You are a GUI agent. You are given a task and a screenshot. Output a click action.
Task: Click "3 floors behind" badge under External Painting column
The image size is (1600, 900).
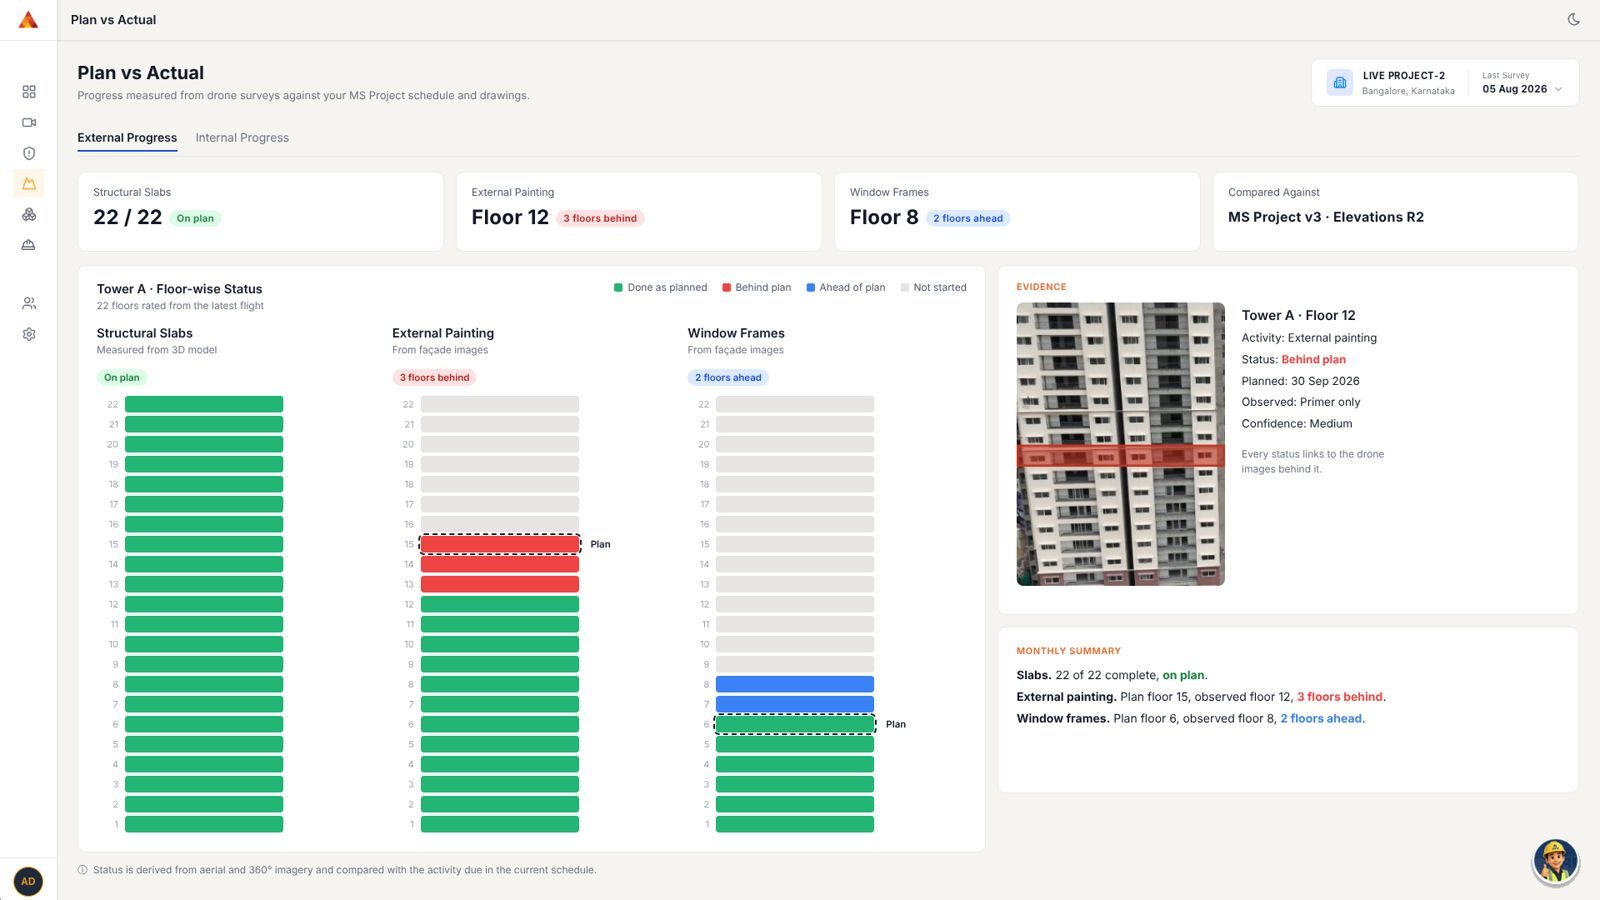434,377
